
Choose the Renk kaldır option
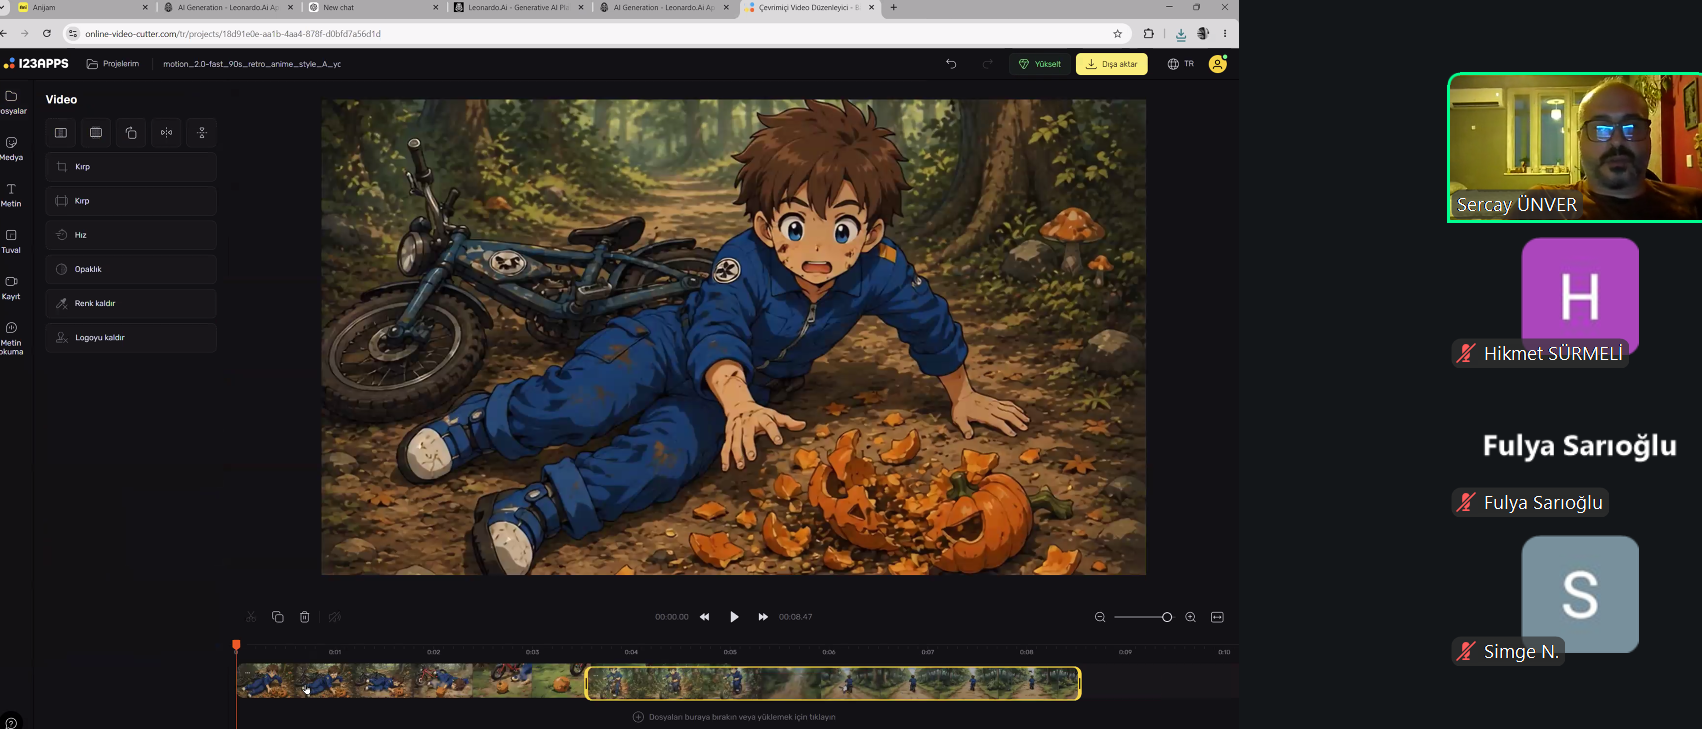[x=131, y=303]
